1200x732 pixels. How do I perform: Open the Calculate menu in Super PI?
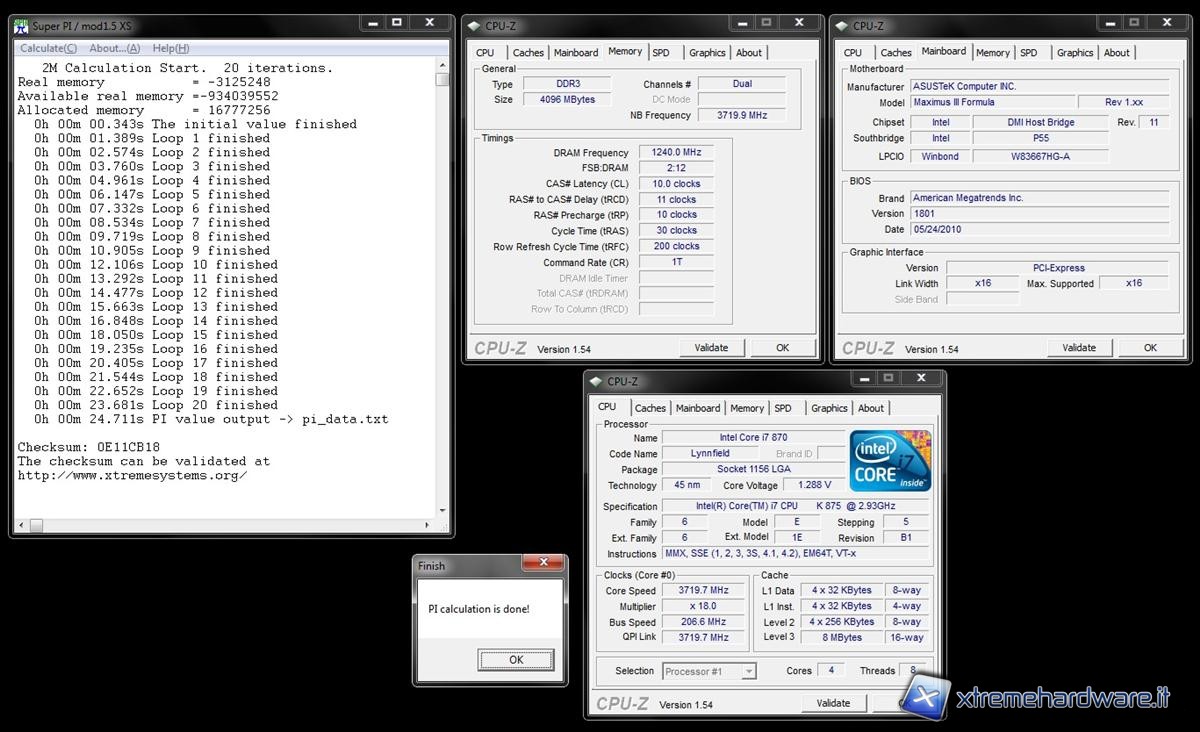[x=48, y=48]
